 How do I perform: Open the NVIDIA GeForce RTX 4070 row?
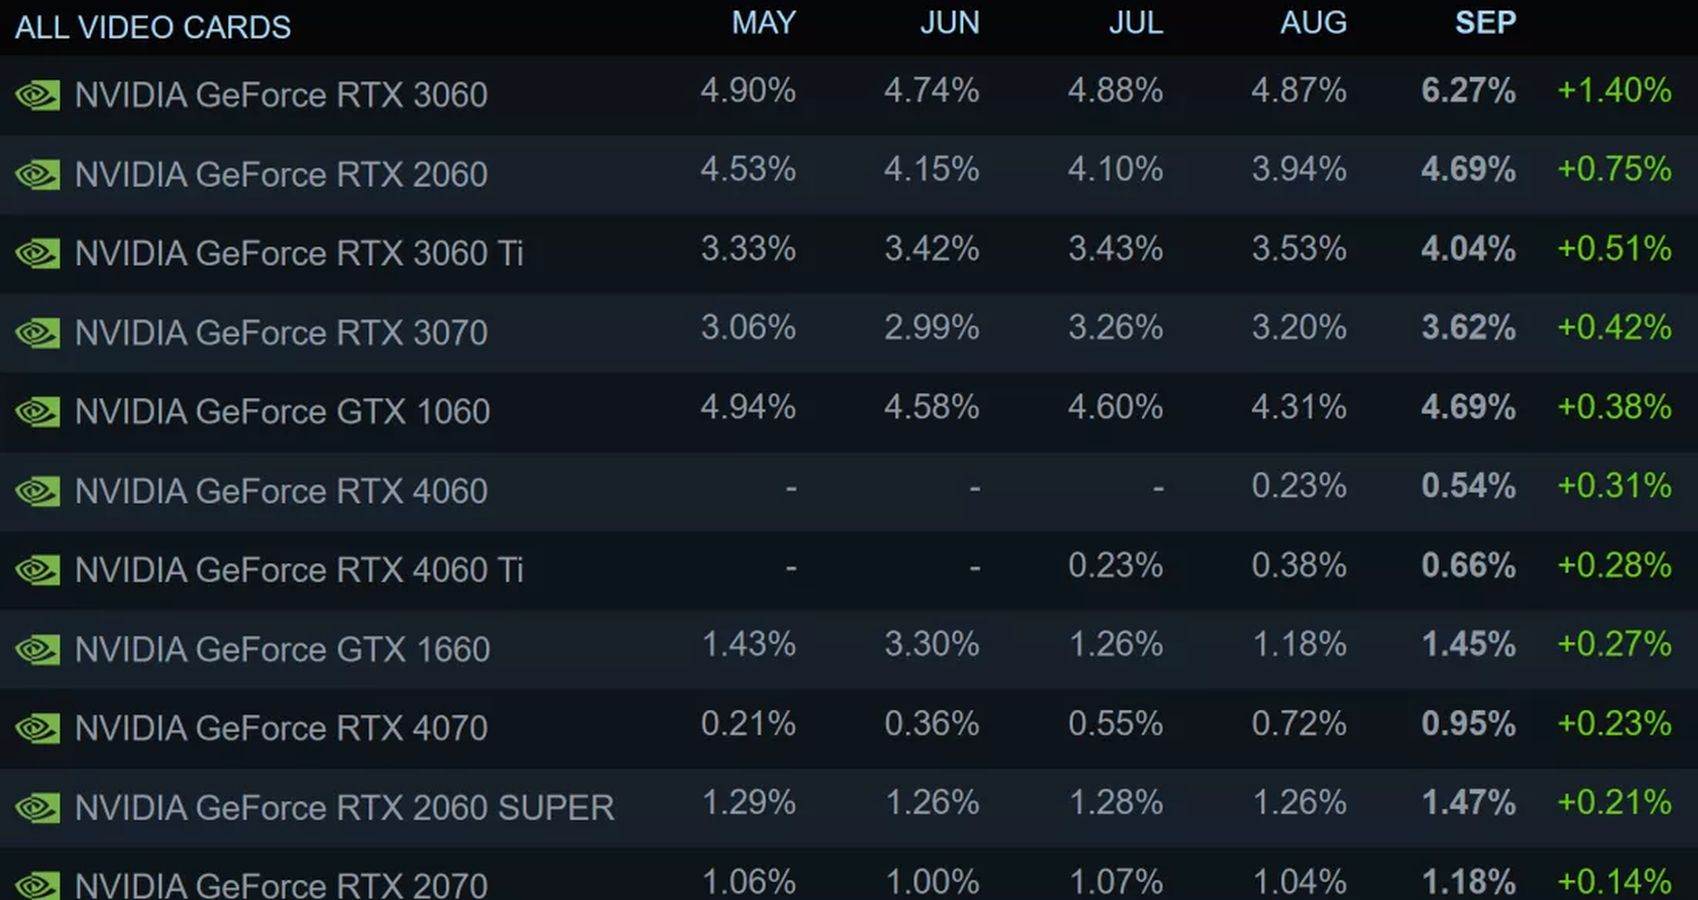[281, 728]
